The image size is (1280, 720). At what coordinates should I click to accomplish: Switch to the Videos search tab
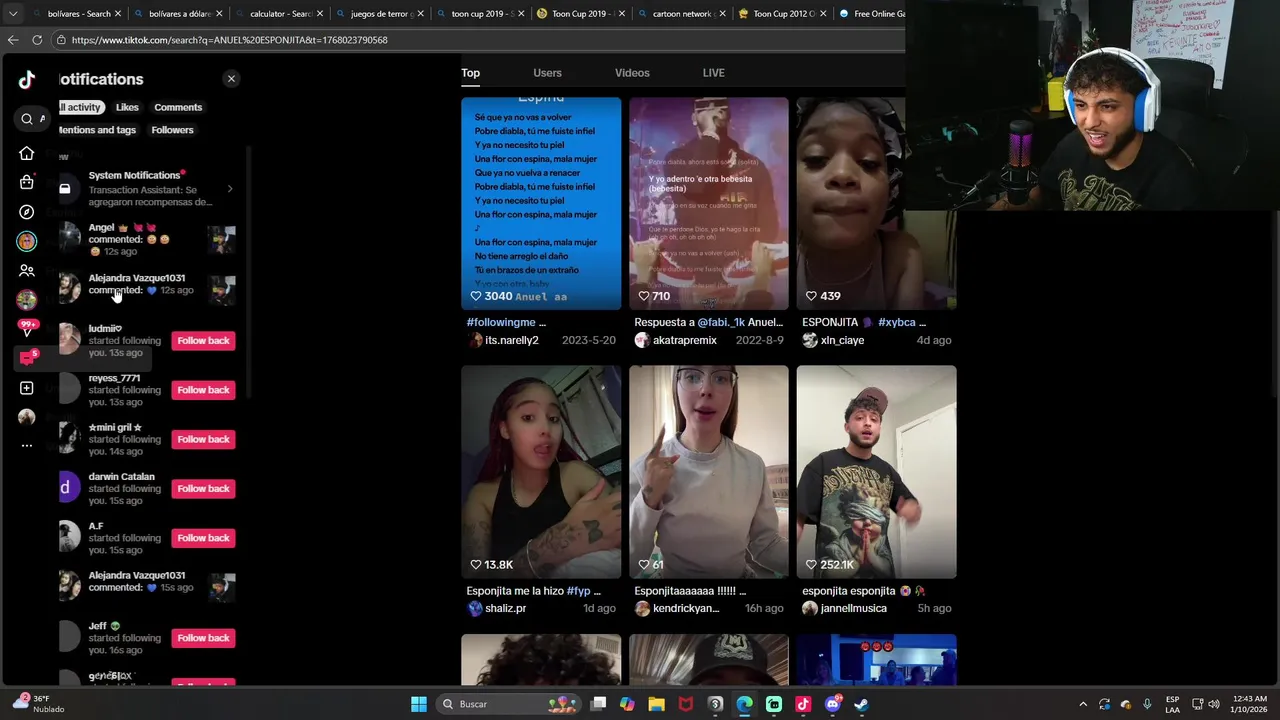(x=632, y=73)
